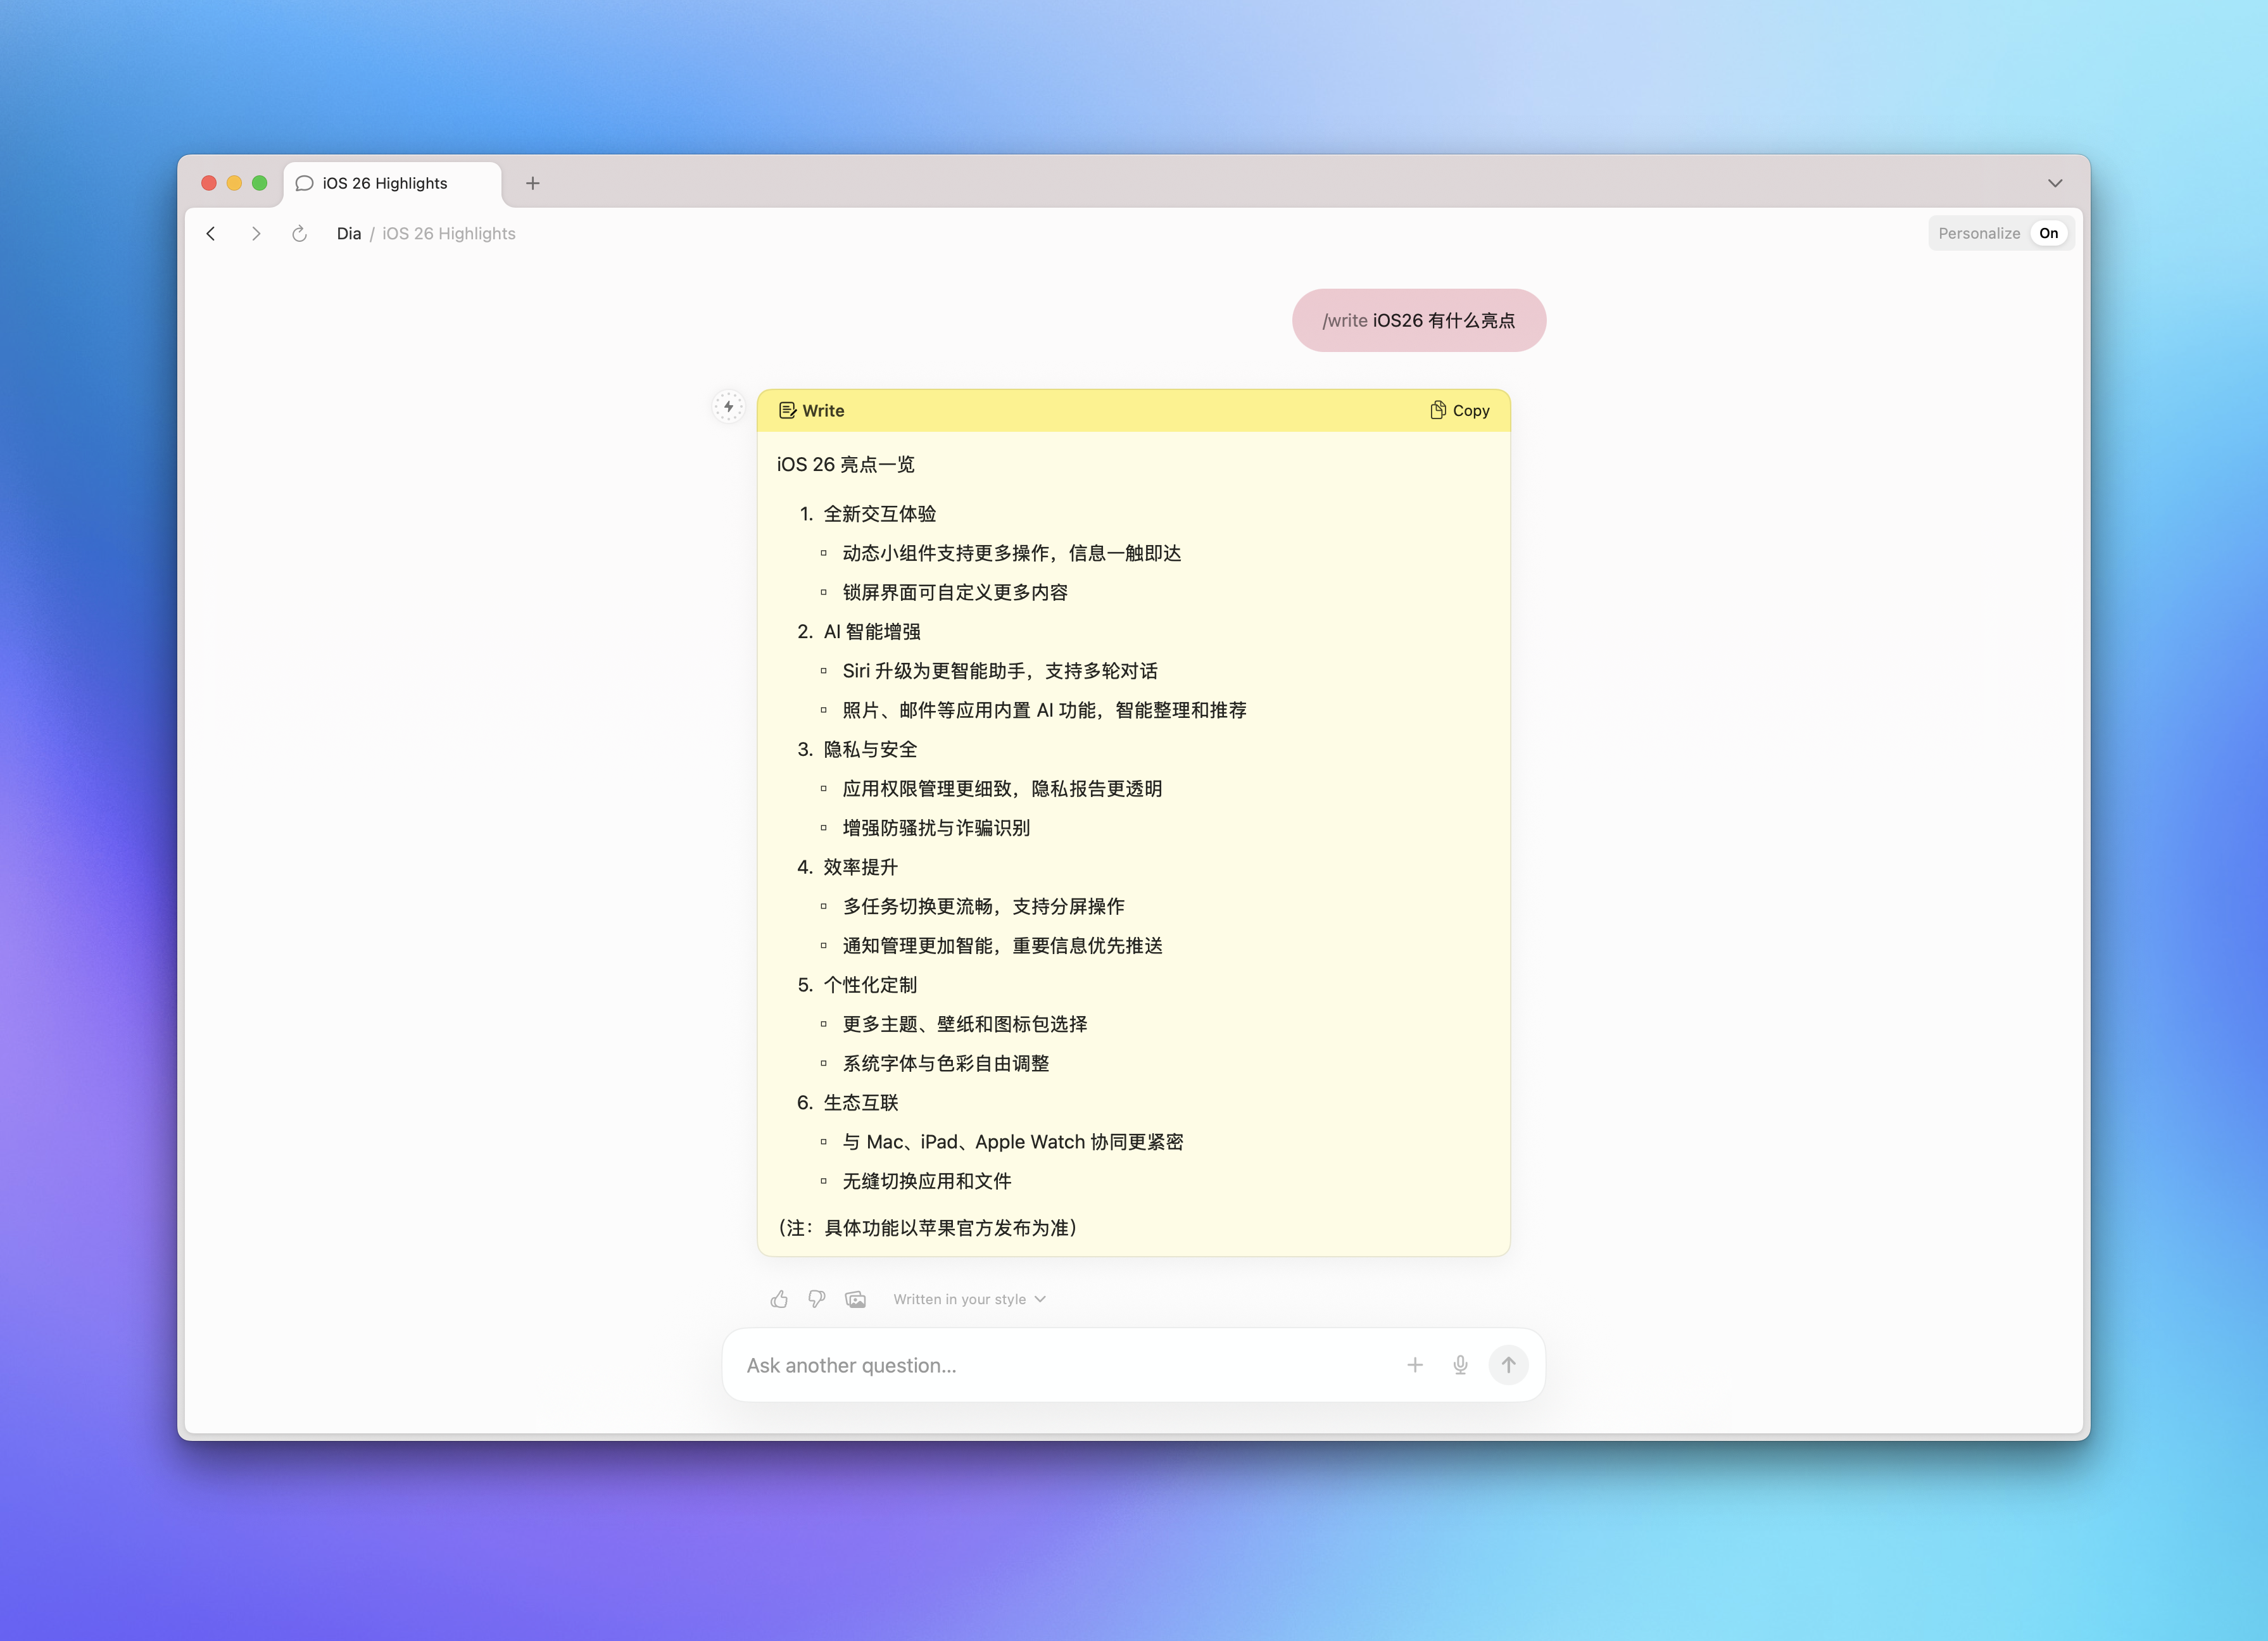Copy the written response
The image size is (2268, 1641).
click(x=1459, y=410)
